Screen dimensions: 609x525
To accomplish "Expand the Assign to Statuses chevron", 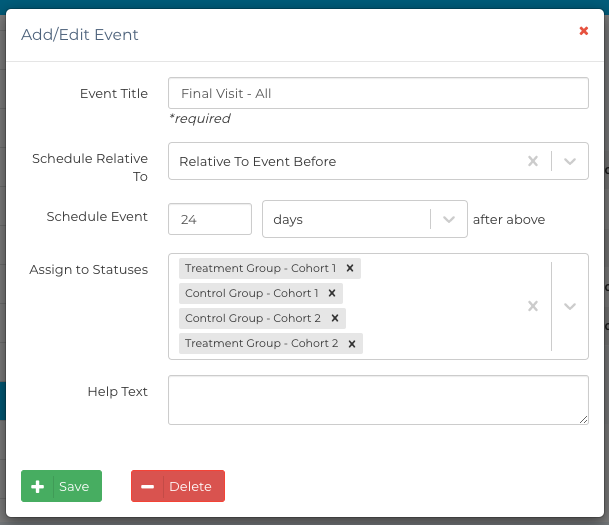I will pos(570,306).
